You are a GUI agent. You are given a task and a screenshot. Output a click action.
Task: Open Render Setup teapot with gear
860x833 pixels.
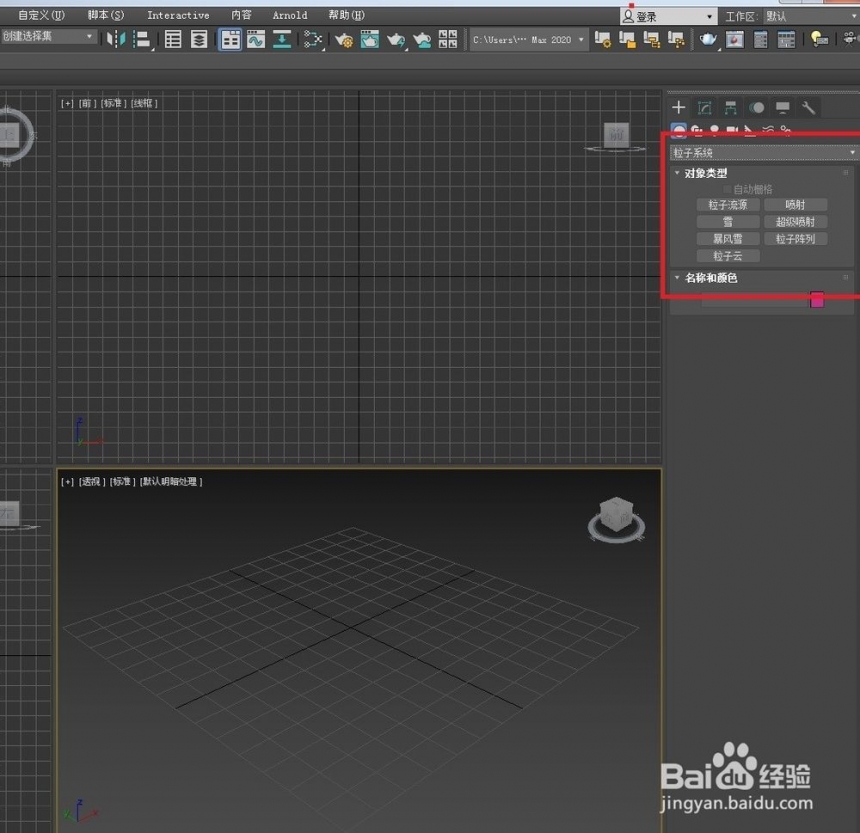coord(344,39)
